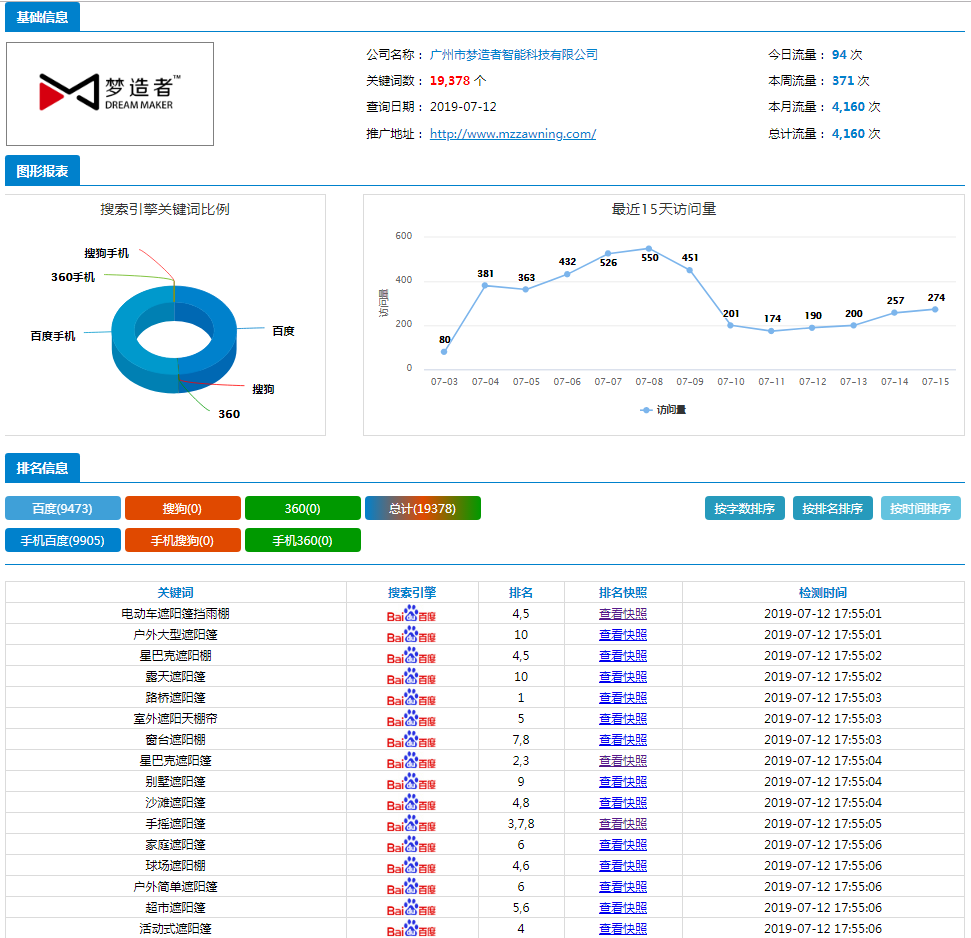Click the Baidu icon for 活动式遮阳篷 row
The image size is (971, 938).
coord(412,929)
